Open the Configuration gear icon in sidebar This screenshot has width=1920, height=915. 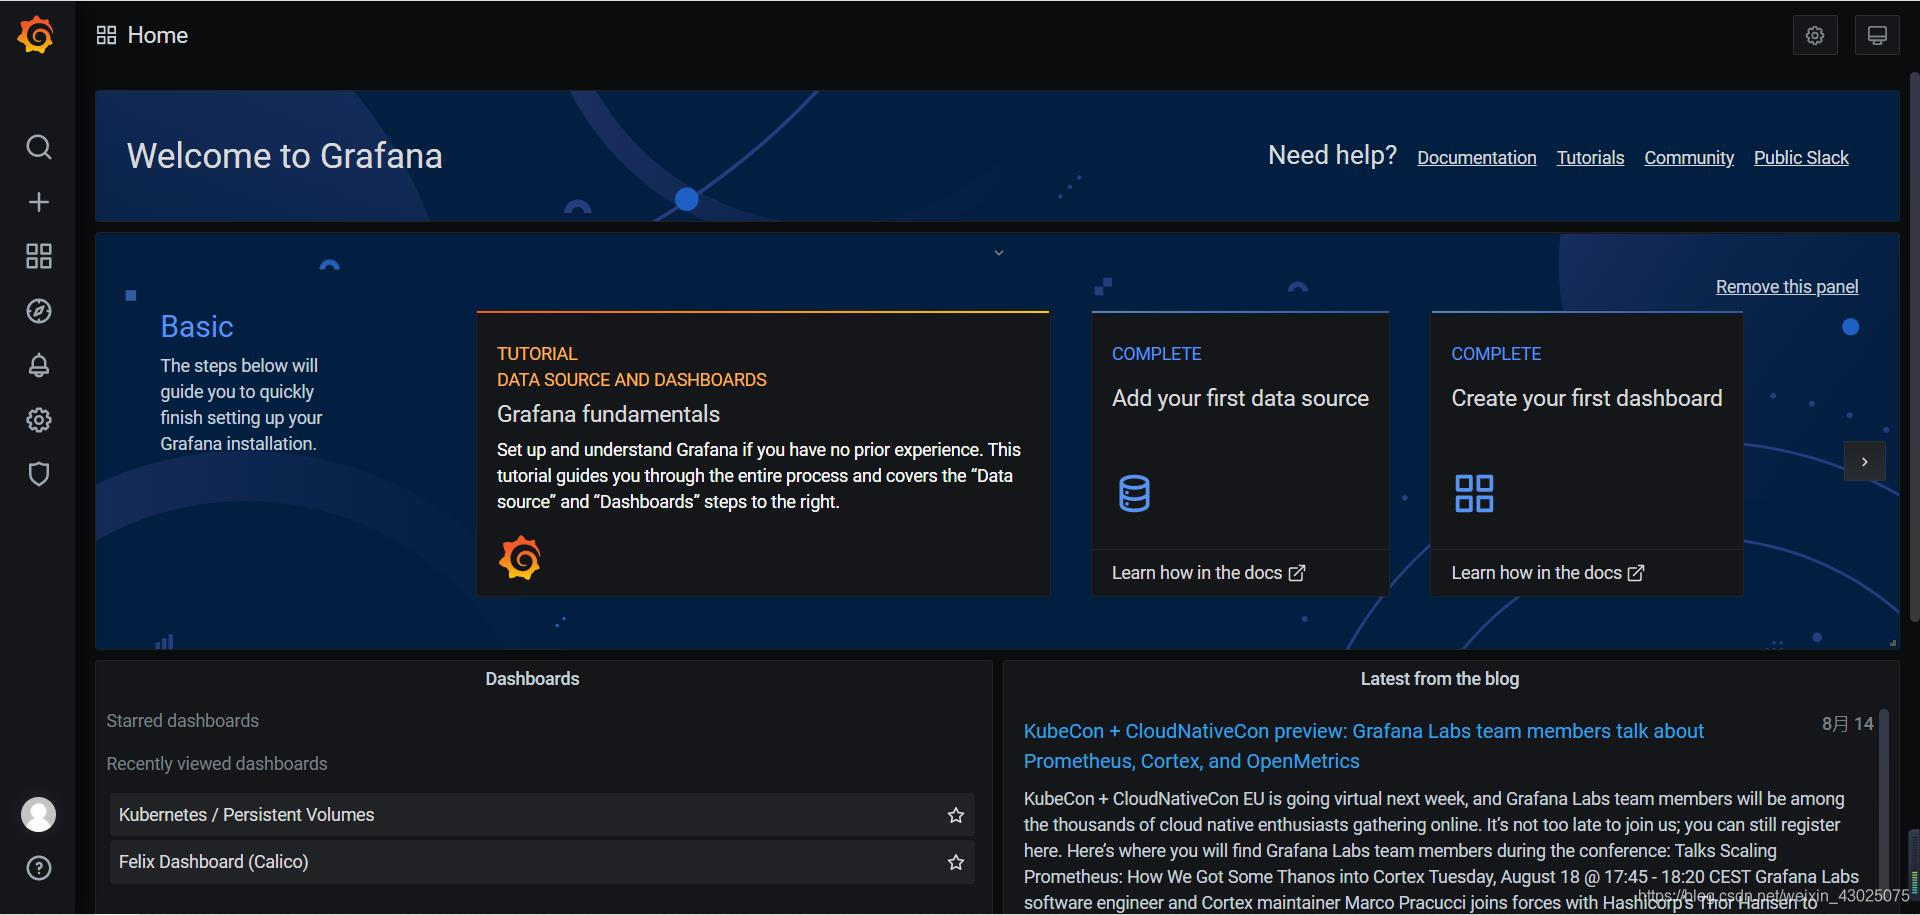[38, 420]
